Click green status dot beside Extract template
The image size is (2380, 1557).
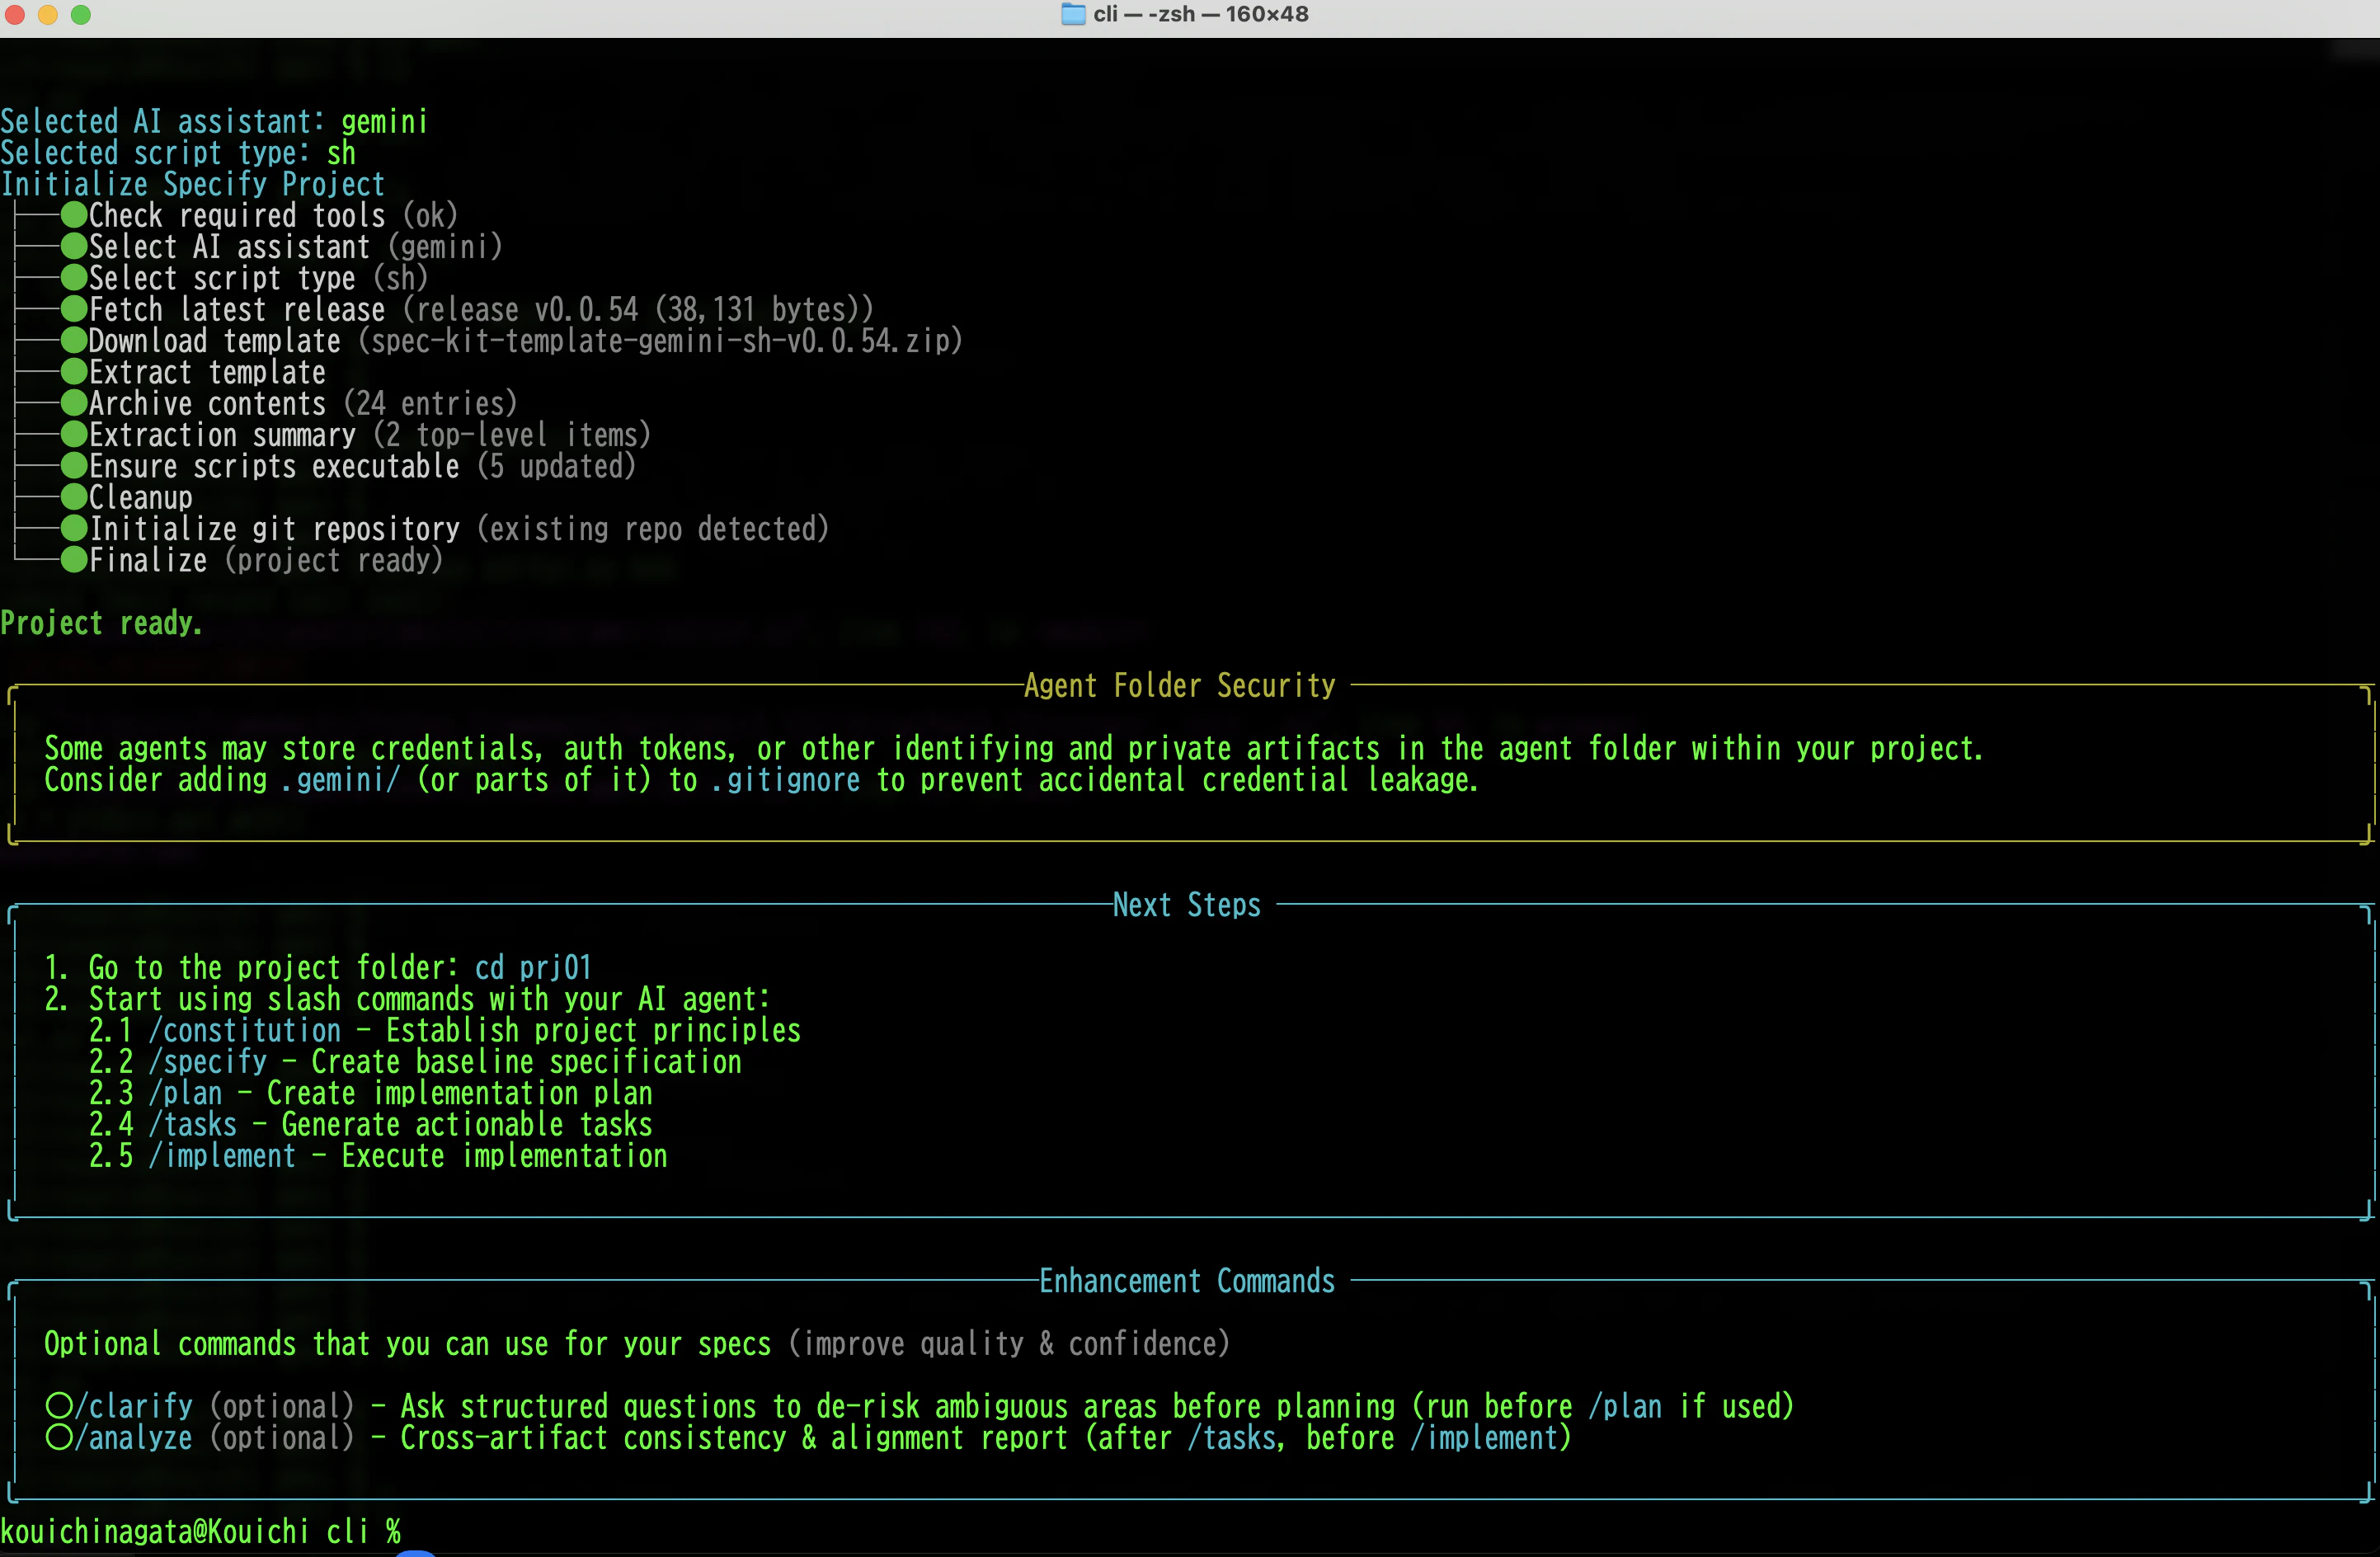point(74,372)
